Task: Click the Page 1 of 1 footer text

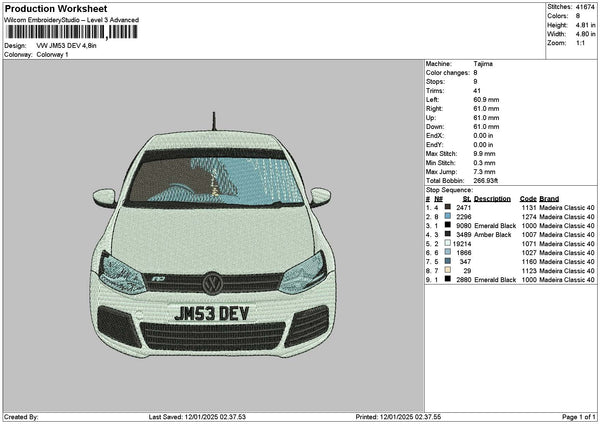Action: click(x=579, y=417)
